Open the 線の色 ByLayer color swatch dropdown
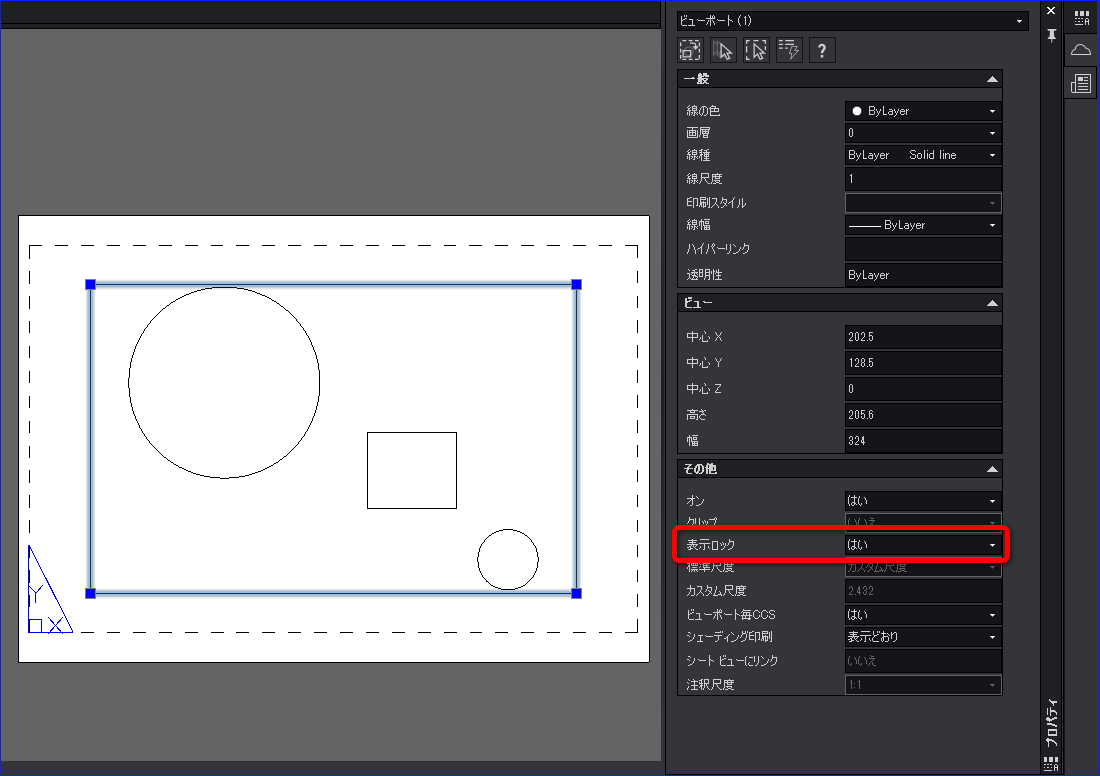Screen dimensions: 1100x776 pos(923,111)
